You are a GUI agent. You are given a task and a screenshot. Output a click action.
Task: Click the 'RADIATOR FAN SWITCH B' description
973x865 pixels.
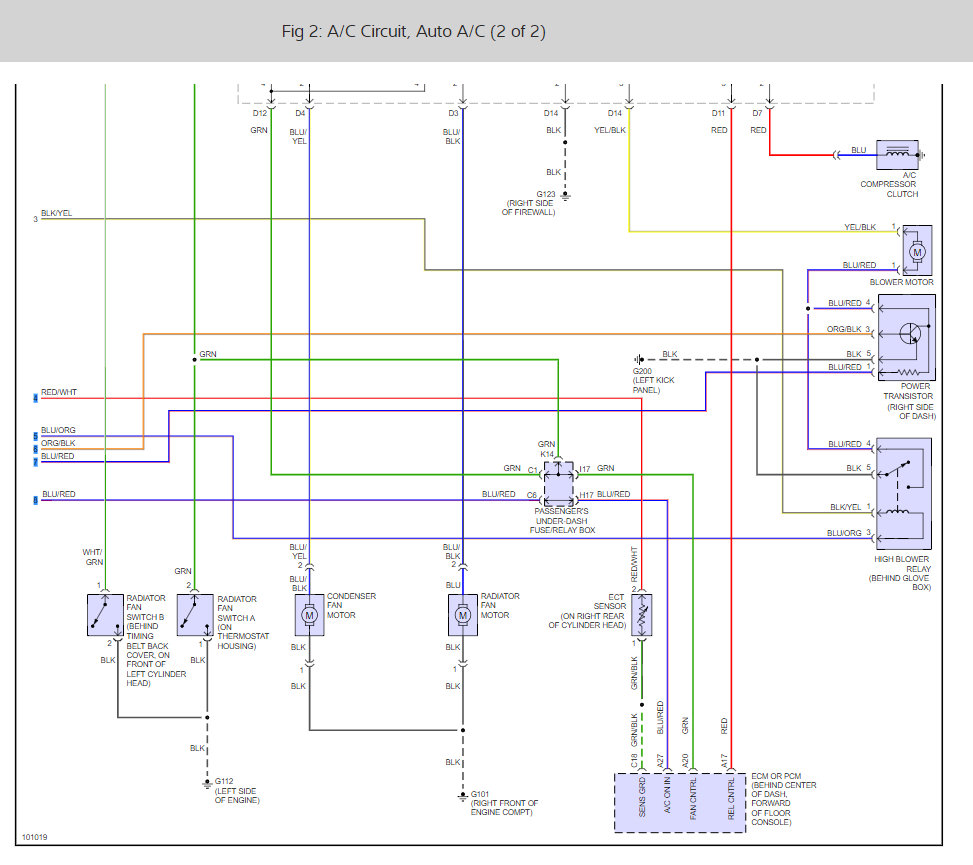pos(156,640)
